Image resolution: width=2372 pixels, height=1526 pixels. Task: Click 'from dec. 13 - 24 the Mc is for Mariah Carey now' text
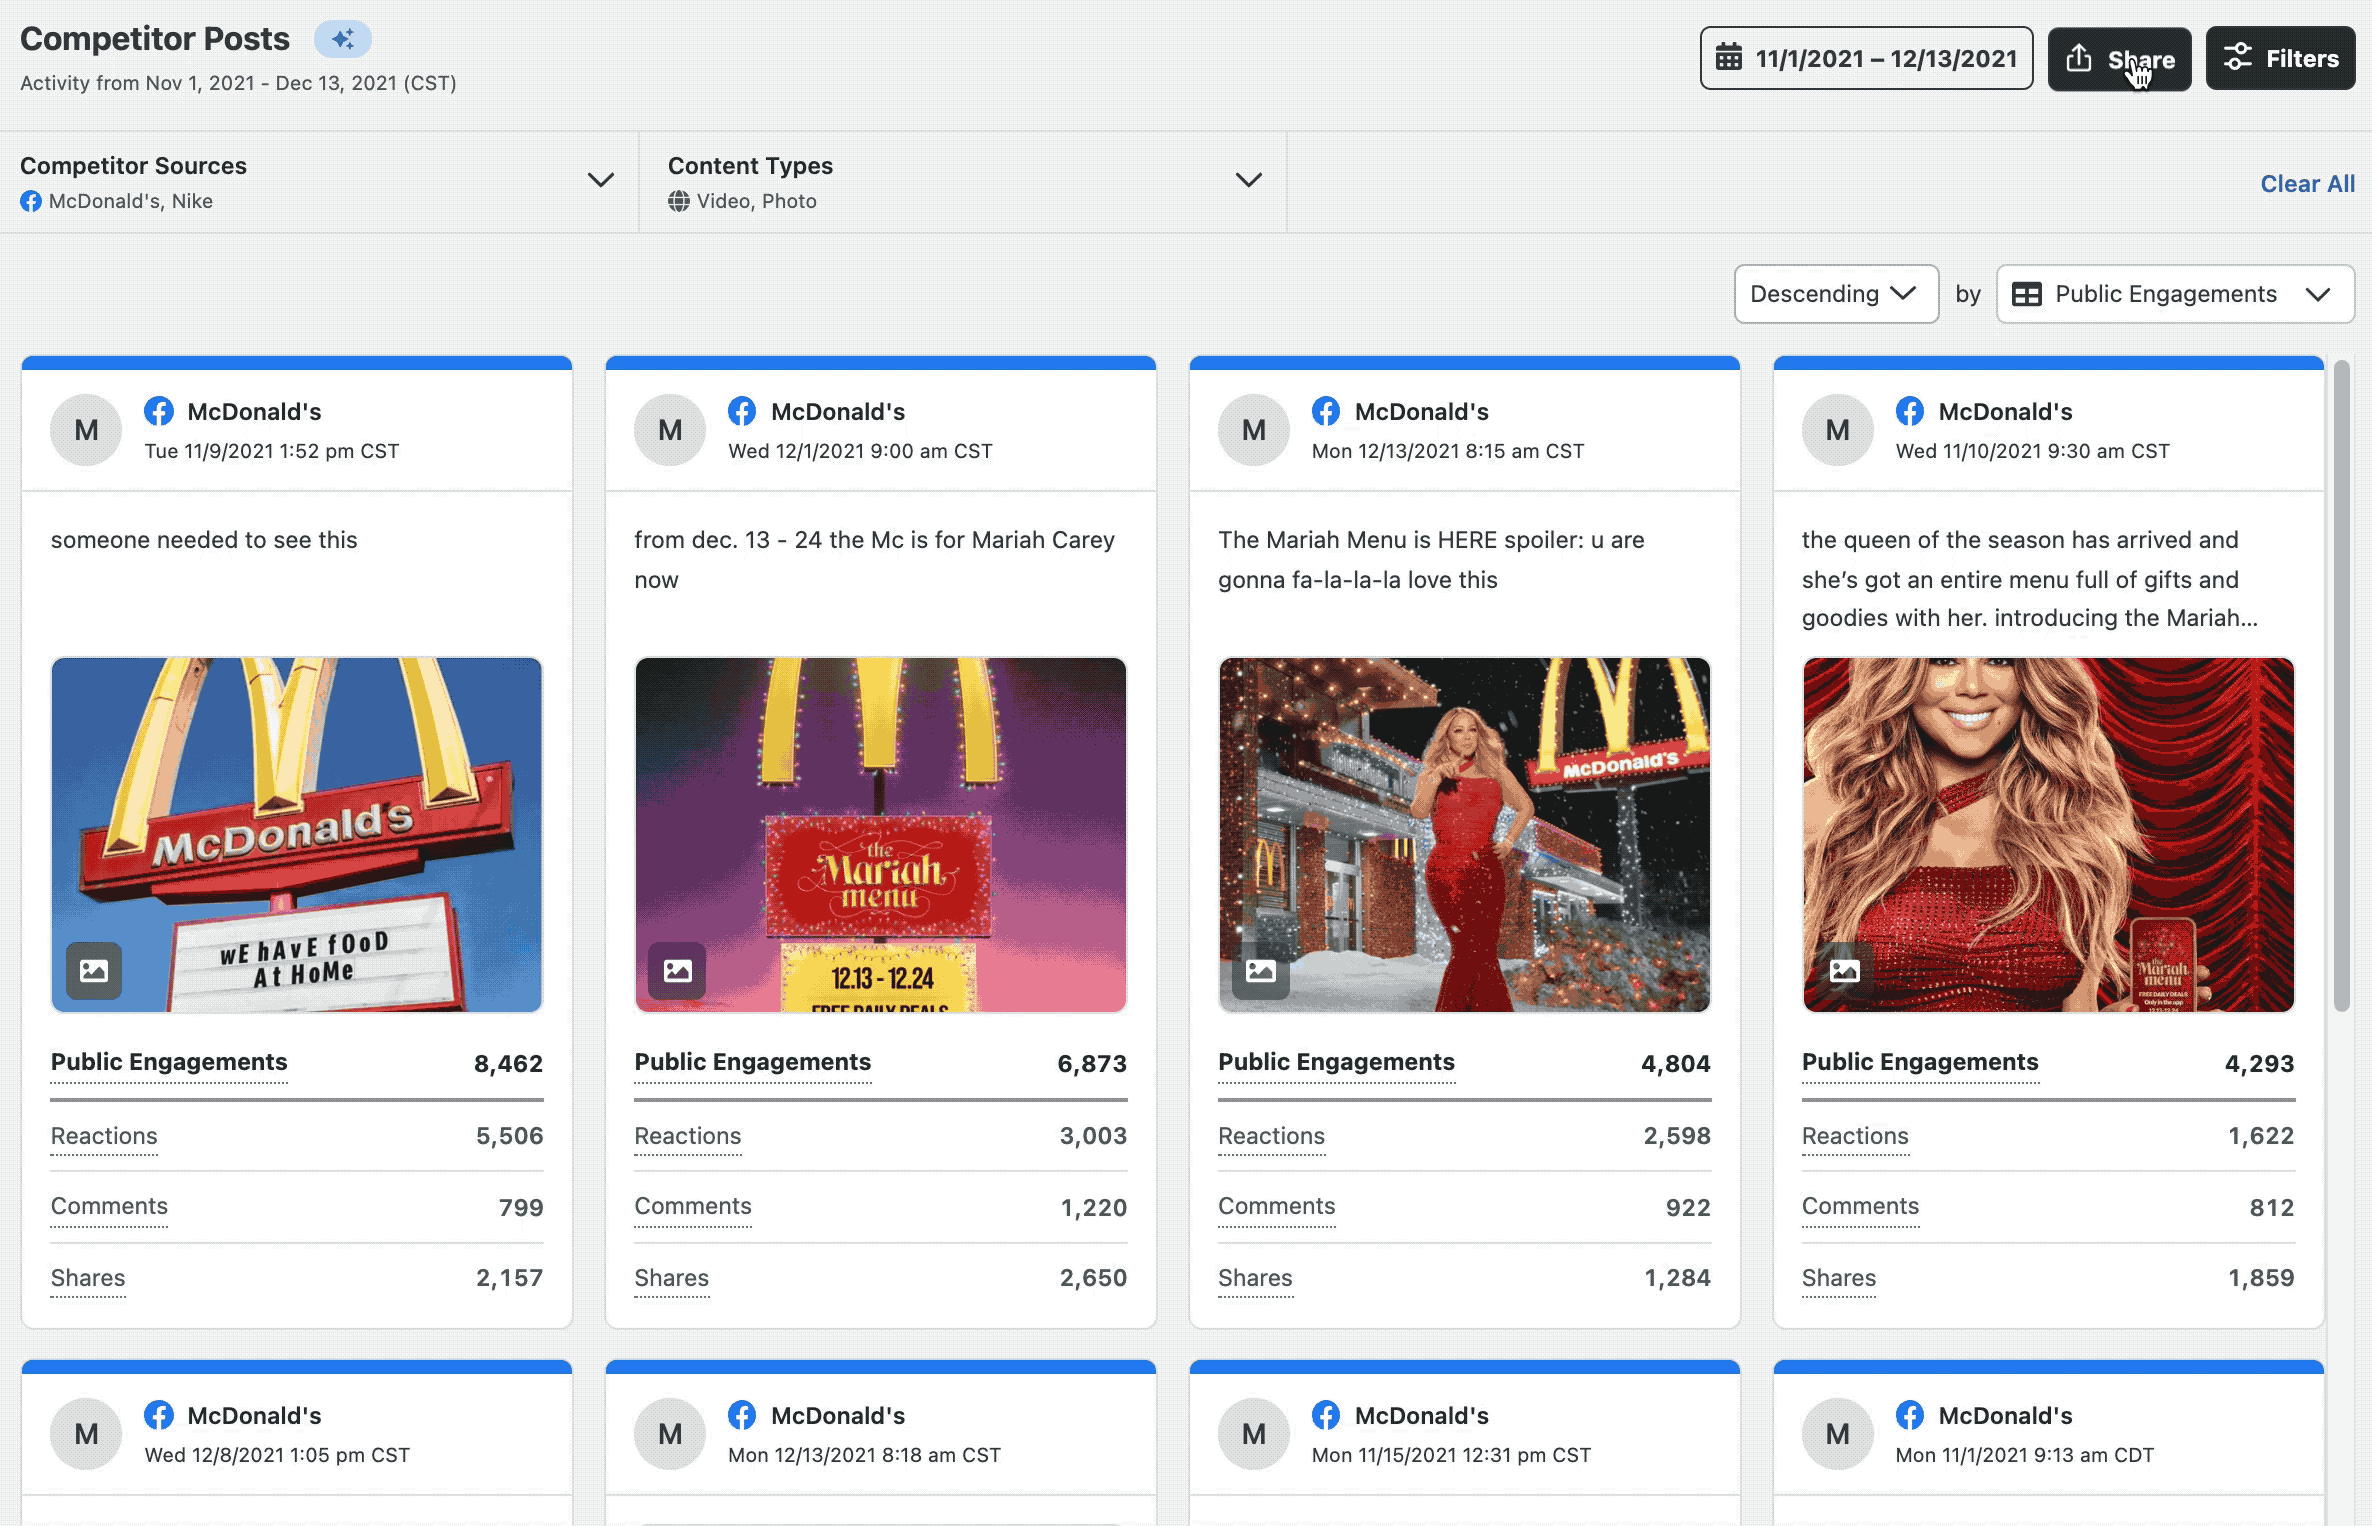874,560
